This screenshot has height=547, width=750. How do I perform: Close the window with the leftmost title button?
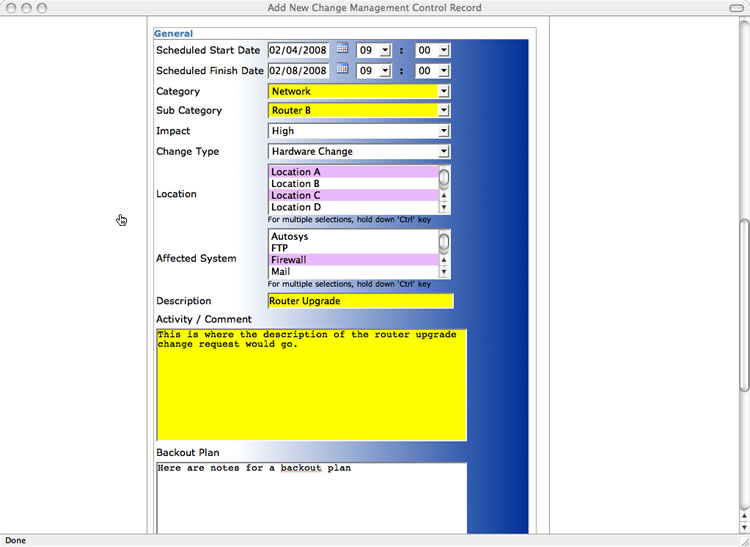click(11, 8)
